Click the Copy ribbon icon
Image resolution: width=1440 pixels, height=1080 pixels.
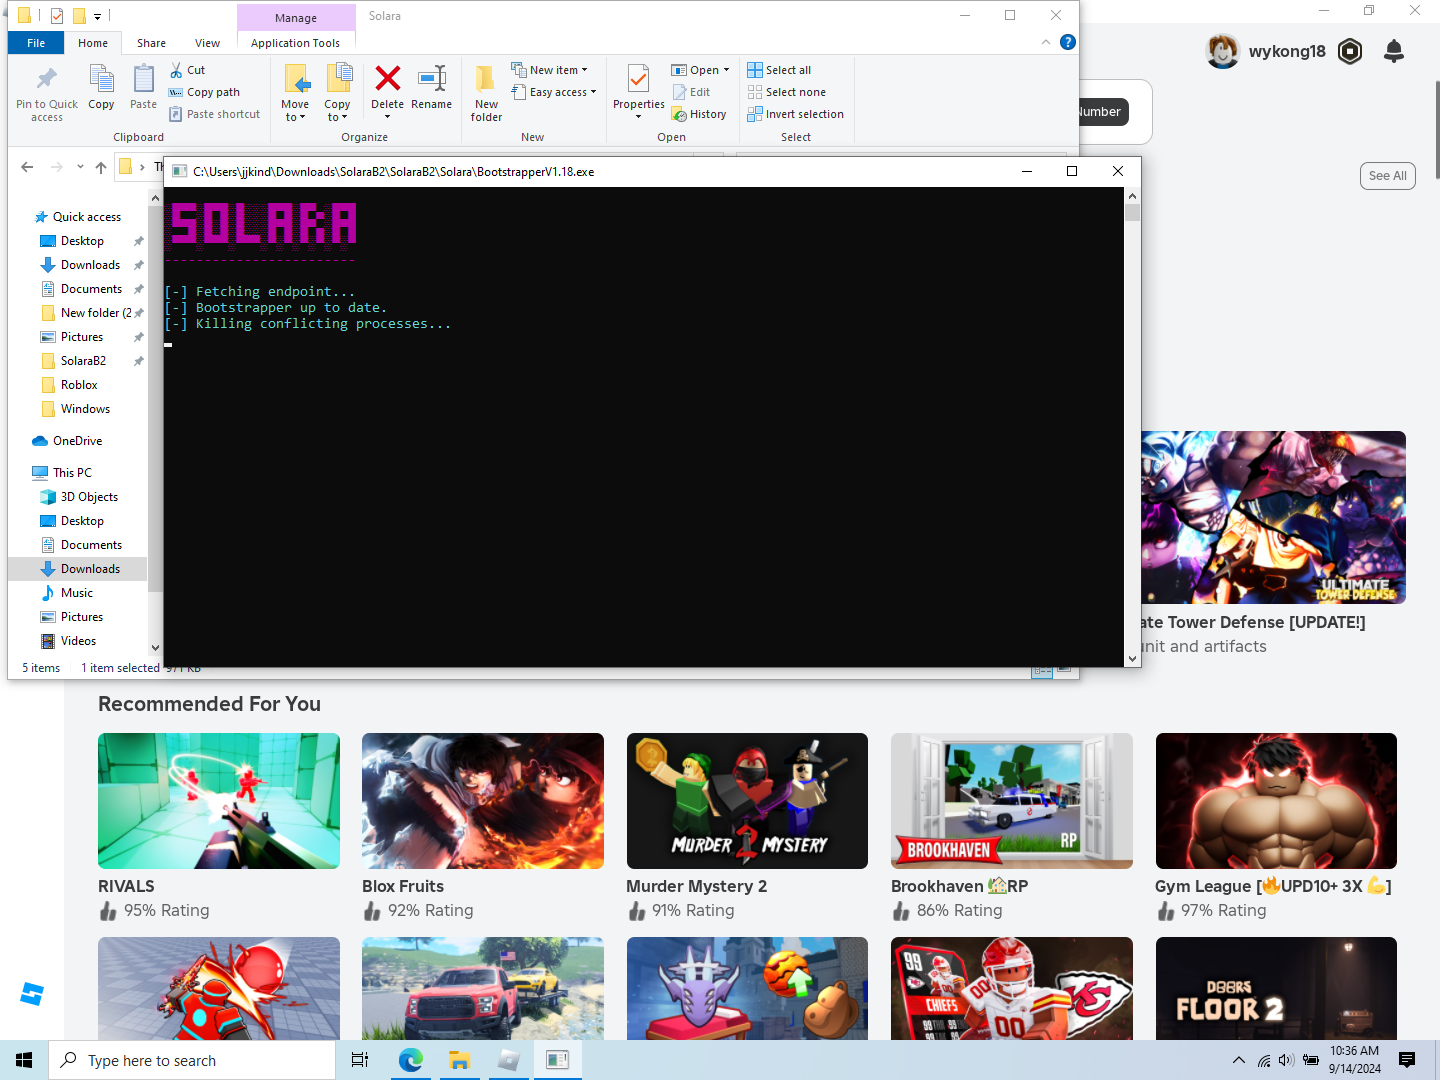(x=101, y=80)
